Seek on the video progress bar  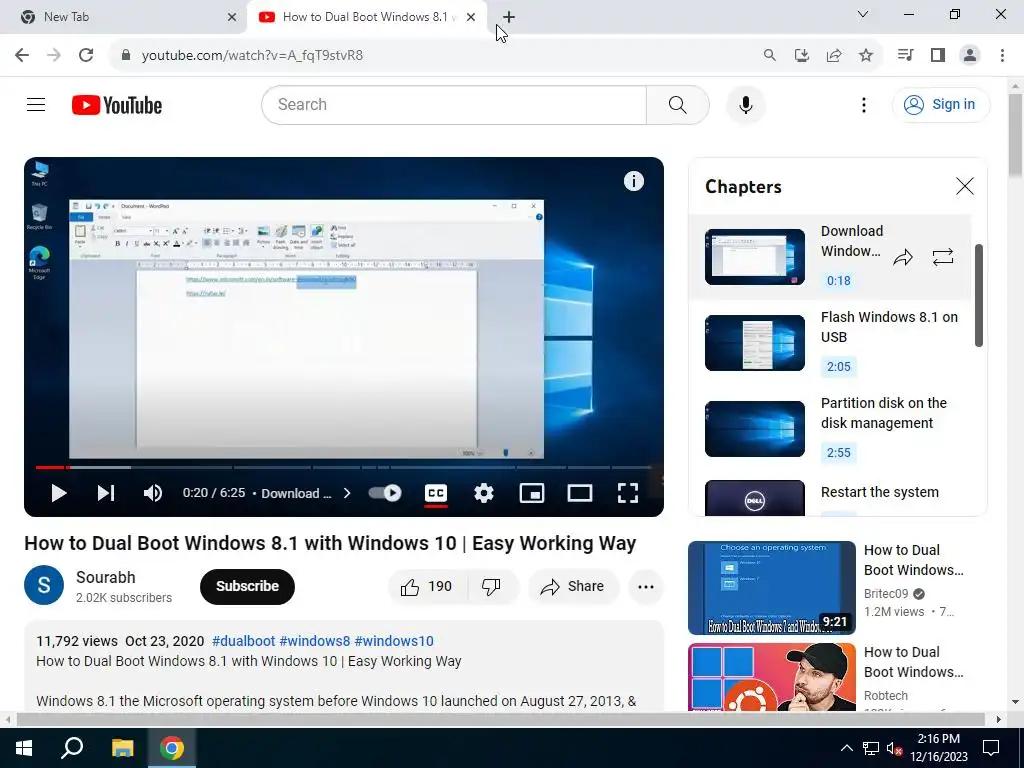click(x=344, y=468)
